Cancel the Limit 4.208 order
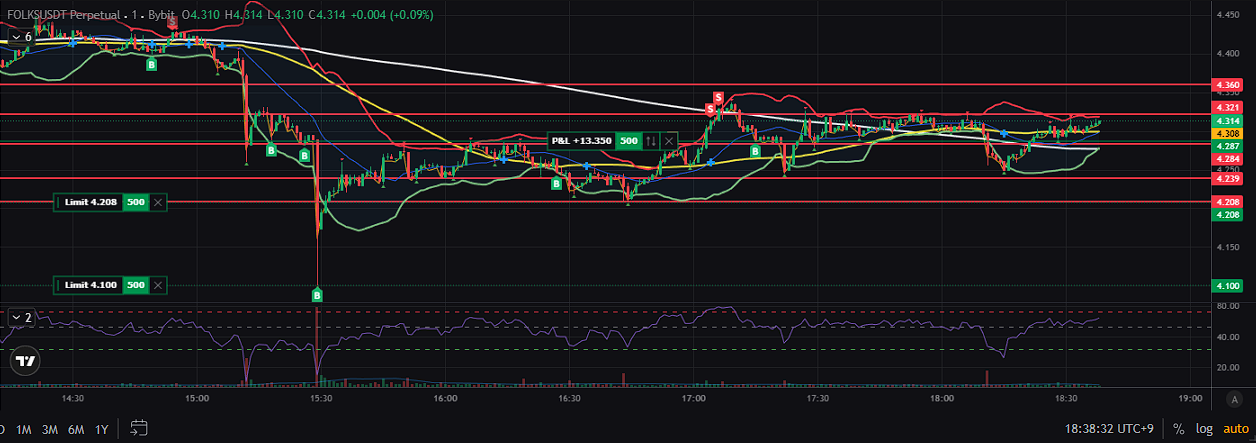 [158, 202]
